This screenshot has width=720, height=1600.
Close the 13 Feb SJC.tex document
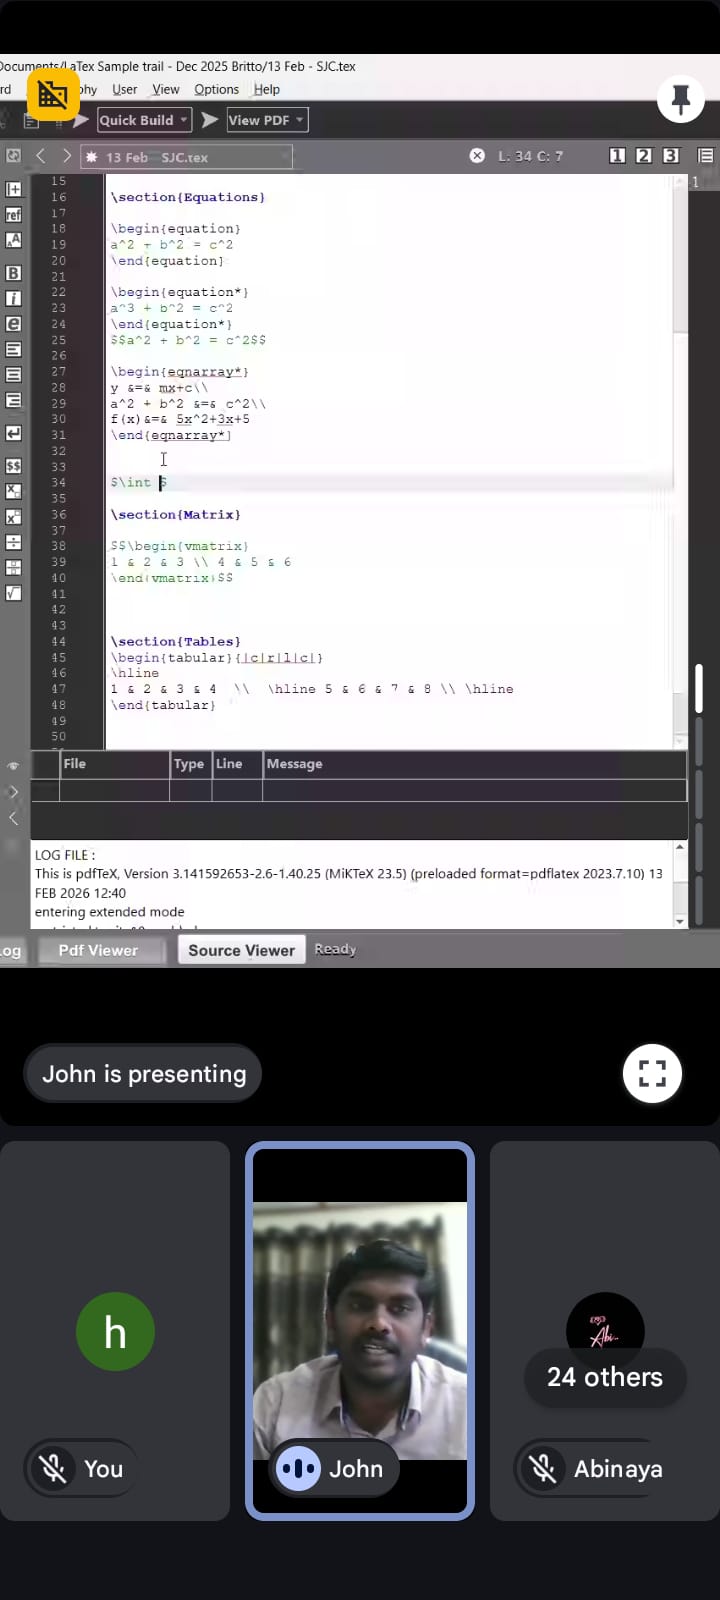pyautogui.click(x=477, y=156)
